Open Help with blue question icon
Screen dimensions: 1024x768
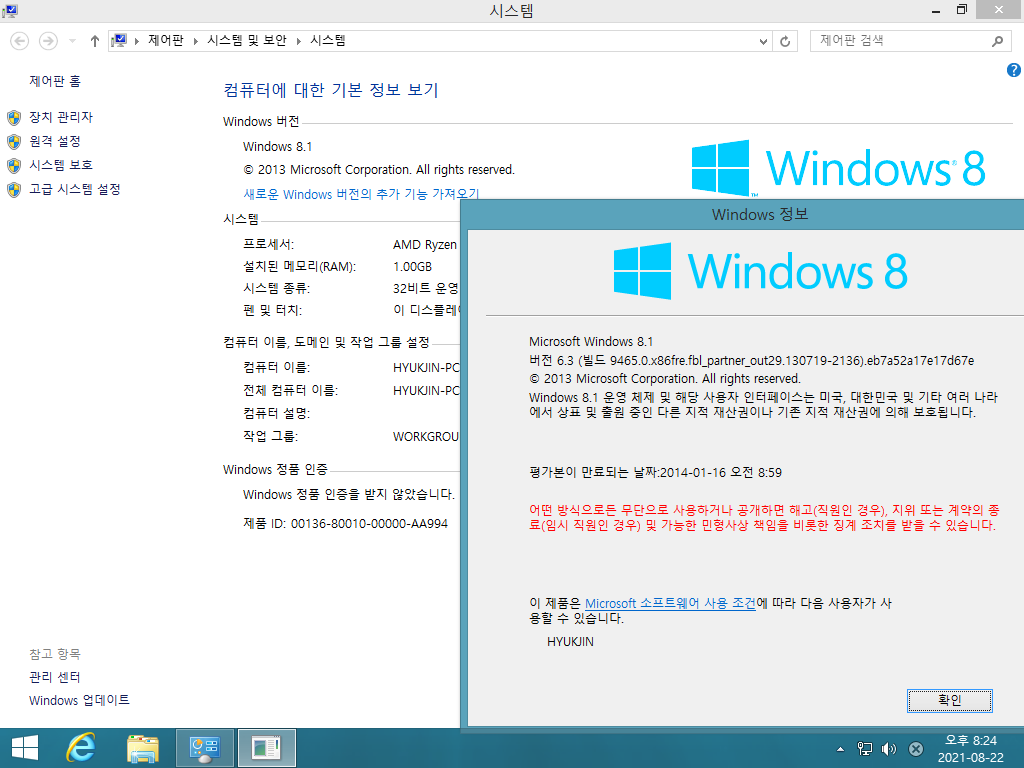click(x=1014, y=70)
